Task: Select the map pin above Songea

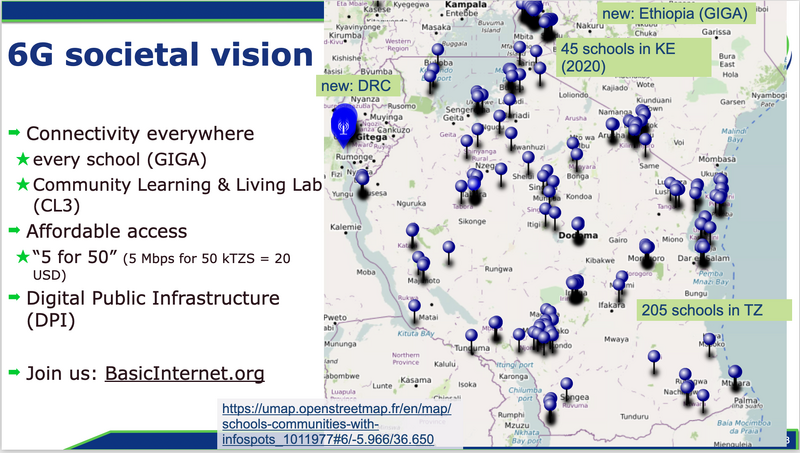Action: (566, 389)
